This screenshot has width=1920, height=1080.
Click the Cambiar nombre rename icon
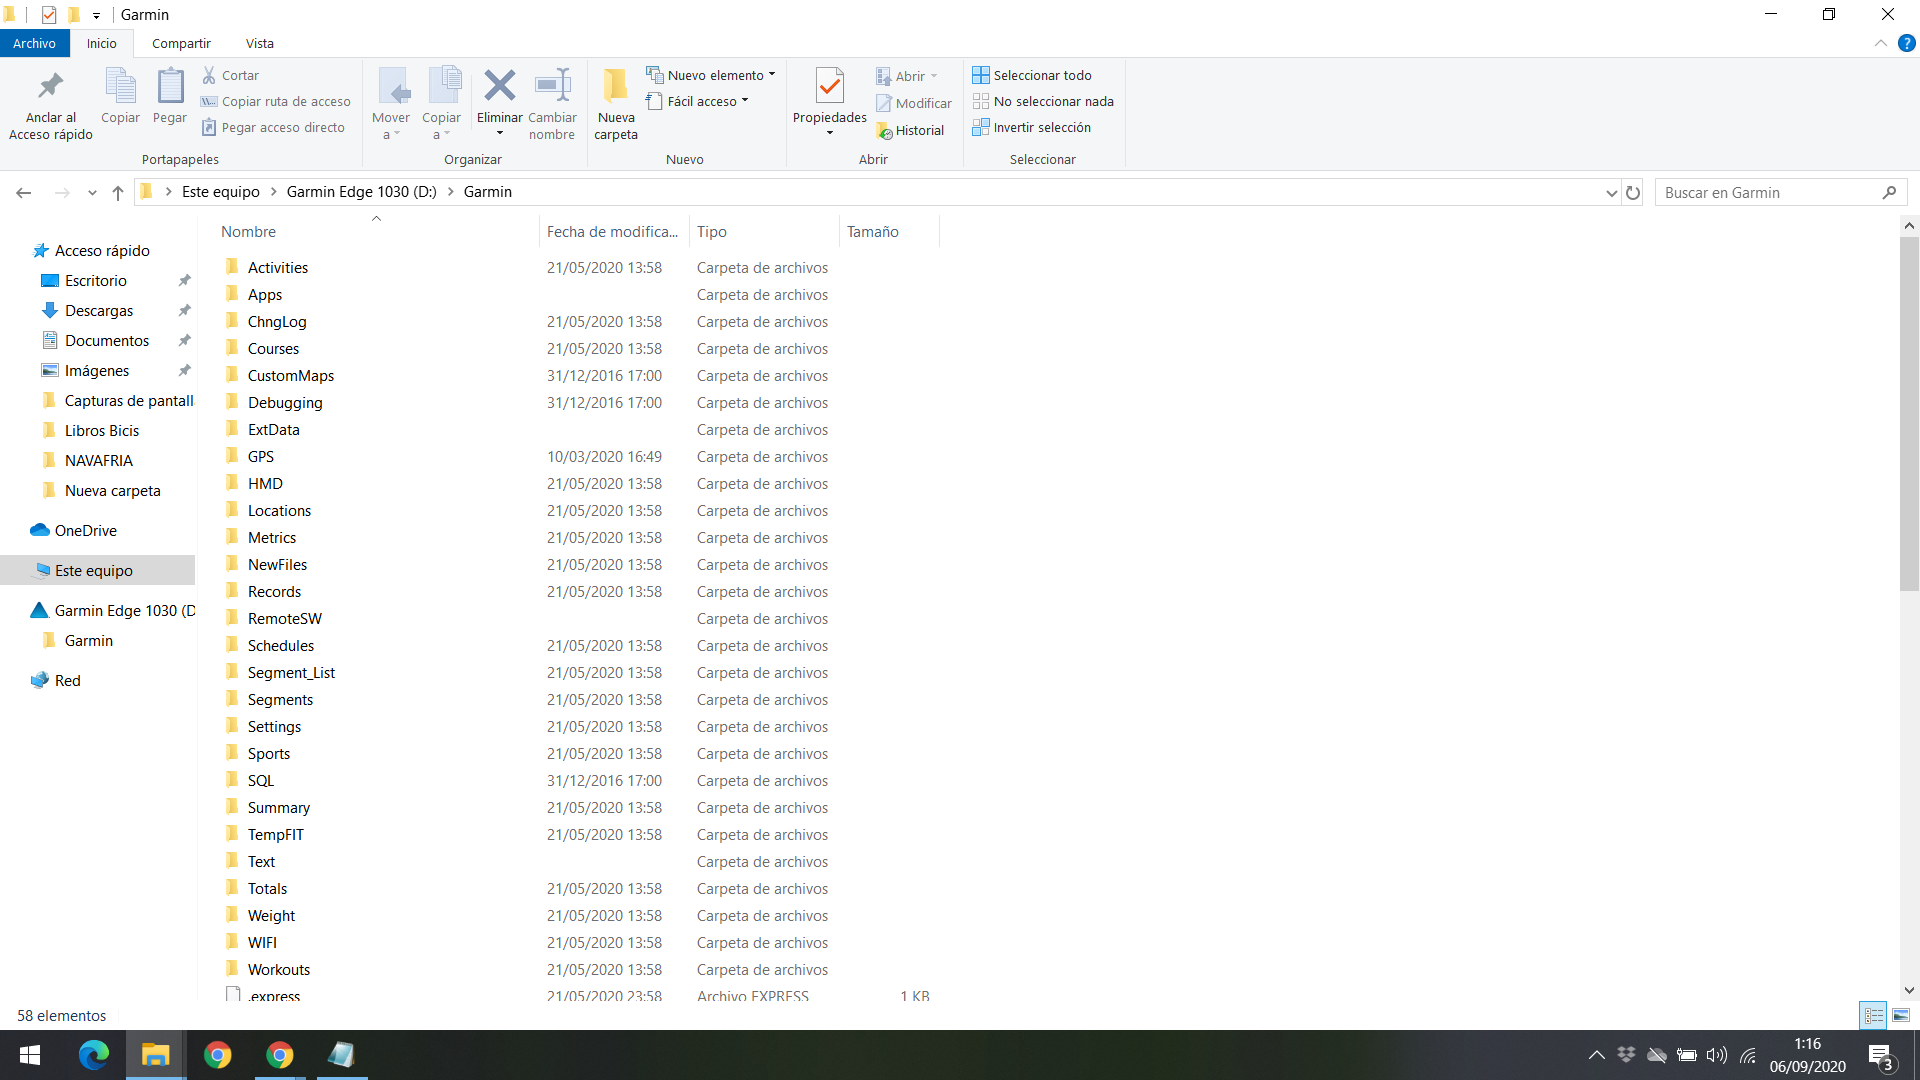tap(552, 87)
